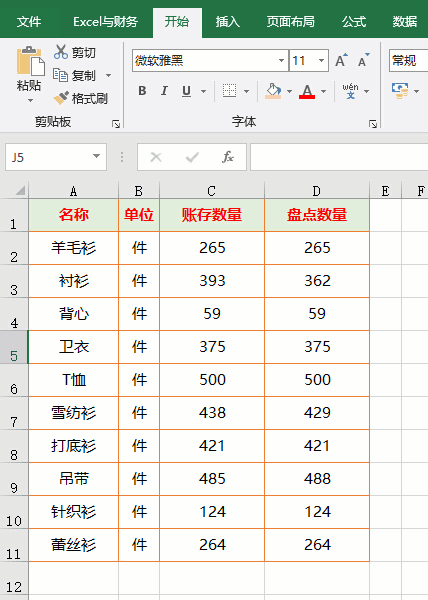This screenshot has width=428, height=600.
Task: Click header cell 名称
Action: [73, 215]
